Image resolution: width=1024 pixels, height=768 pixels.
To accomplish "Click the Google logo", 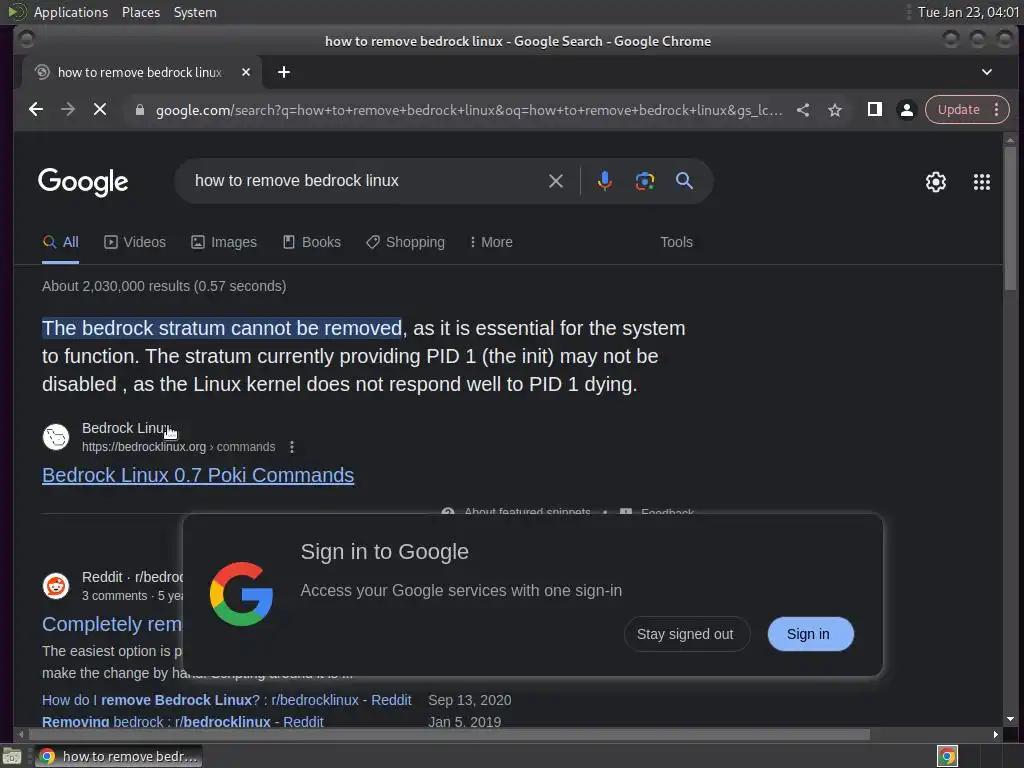I will (83, 182).
